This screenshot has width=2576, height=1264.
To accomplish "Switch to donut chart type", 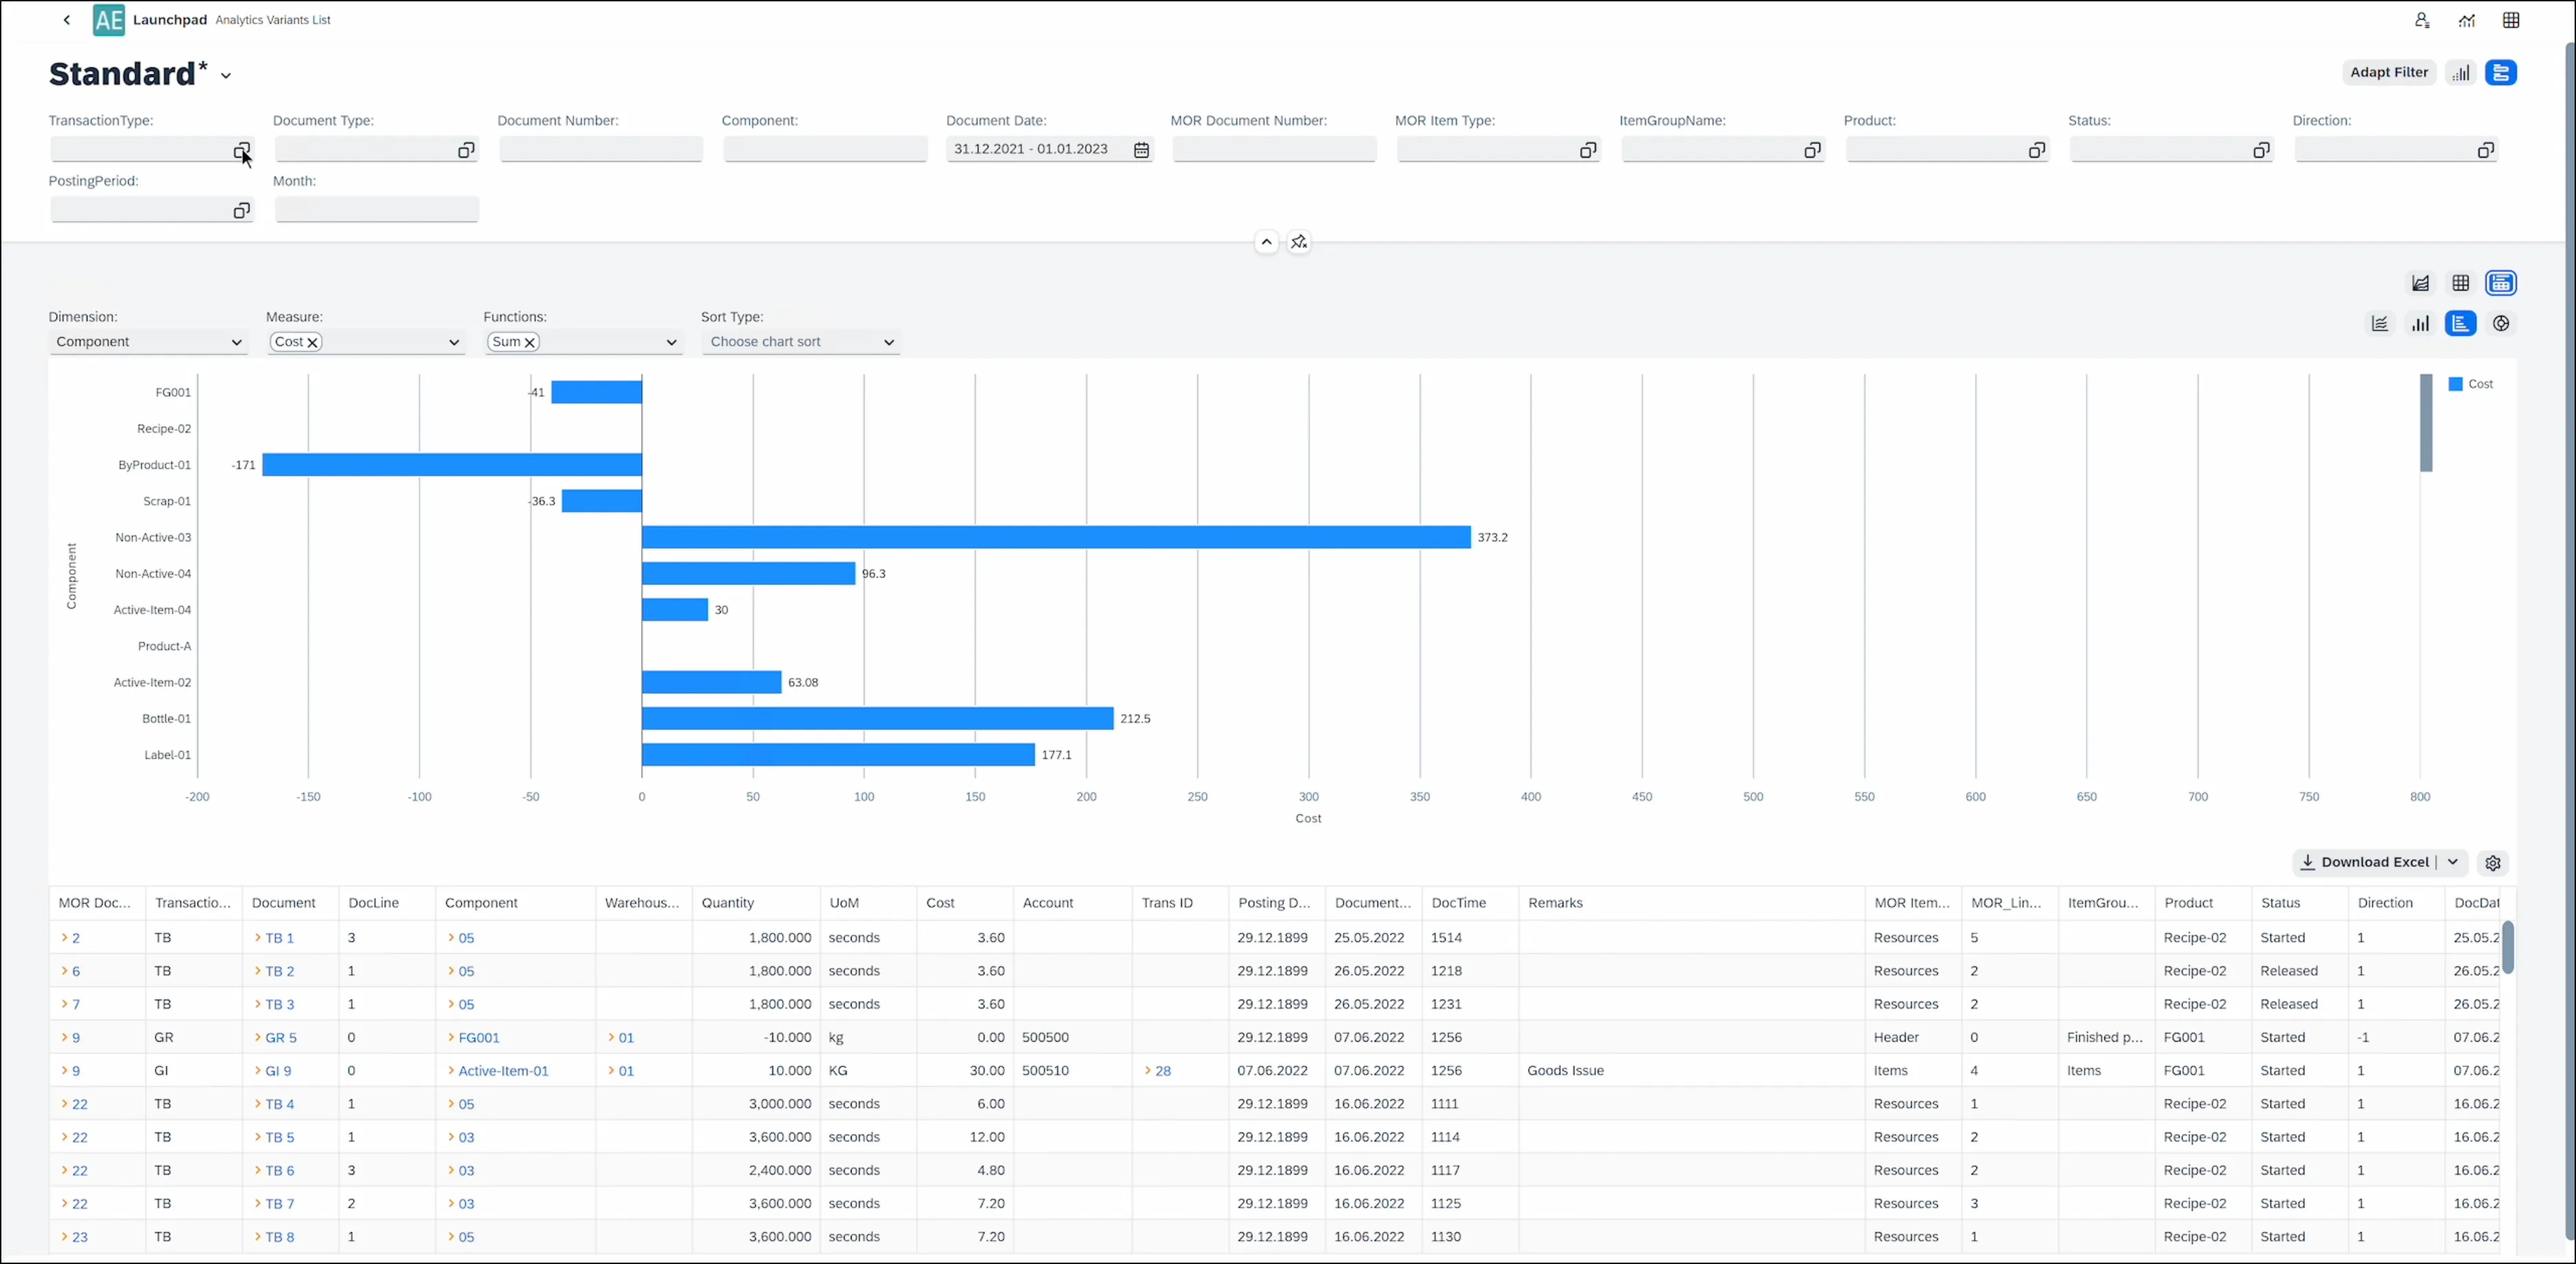I will (2501, 324).
